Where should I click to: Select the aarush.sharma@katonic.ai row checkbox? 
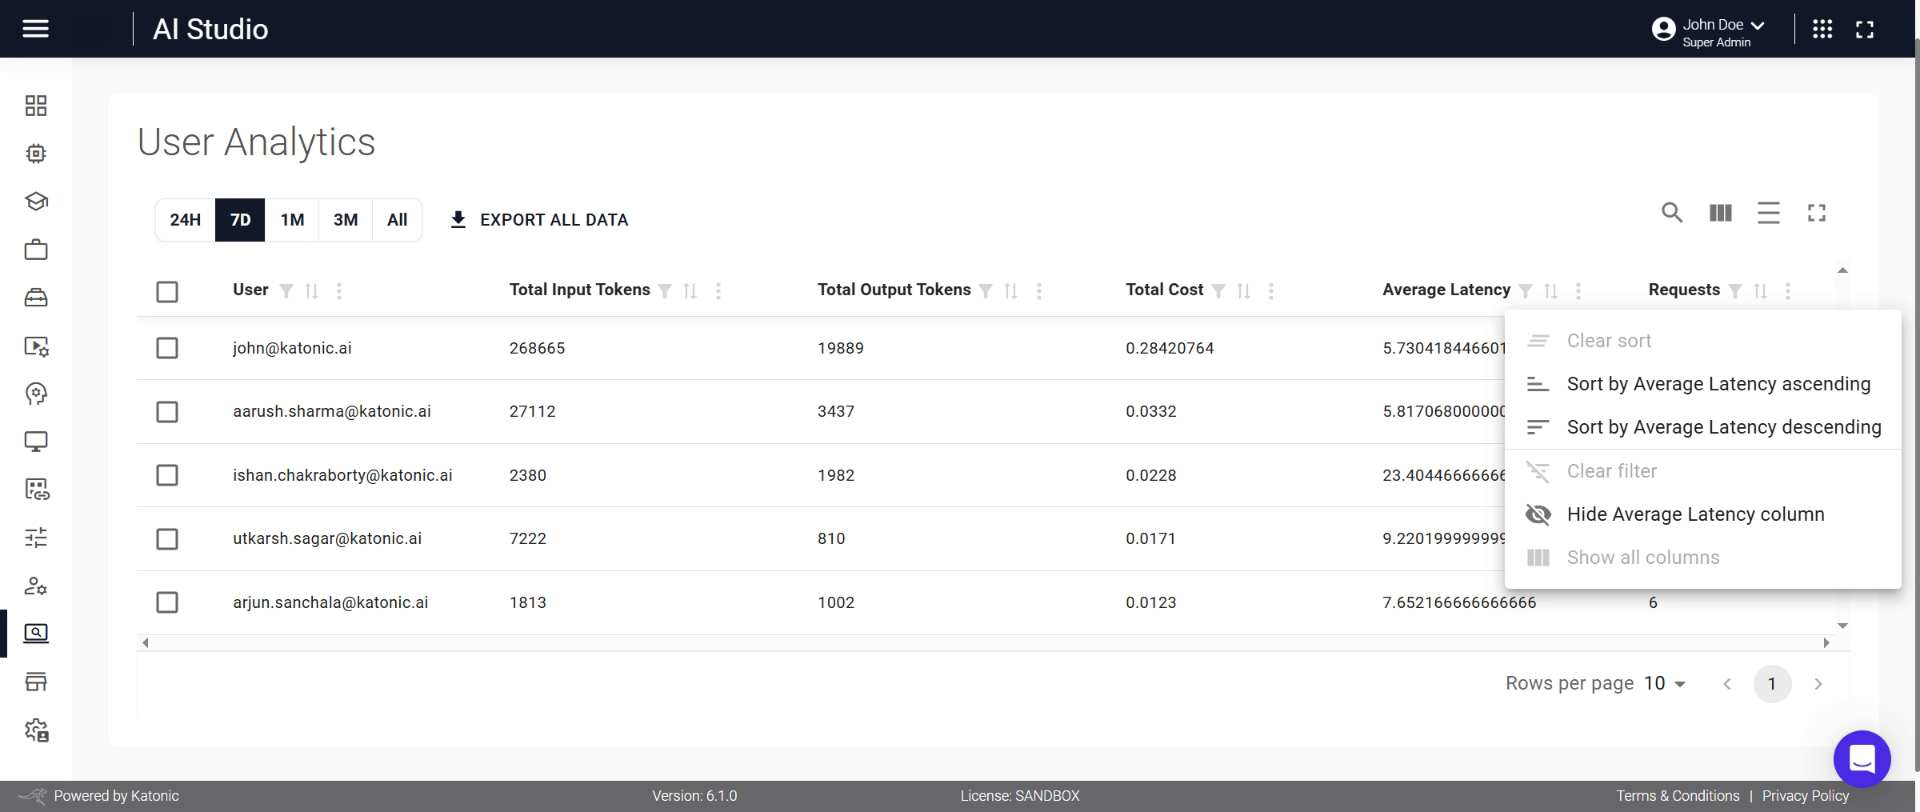click(167, 412)
